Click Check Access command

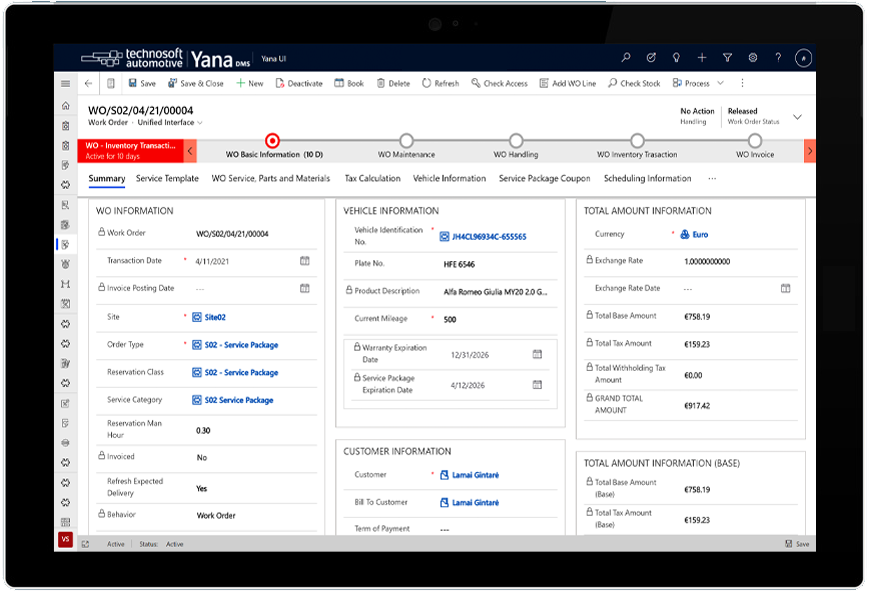pyautogui.click(x=499, y=83)
